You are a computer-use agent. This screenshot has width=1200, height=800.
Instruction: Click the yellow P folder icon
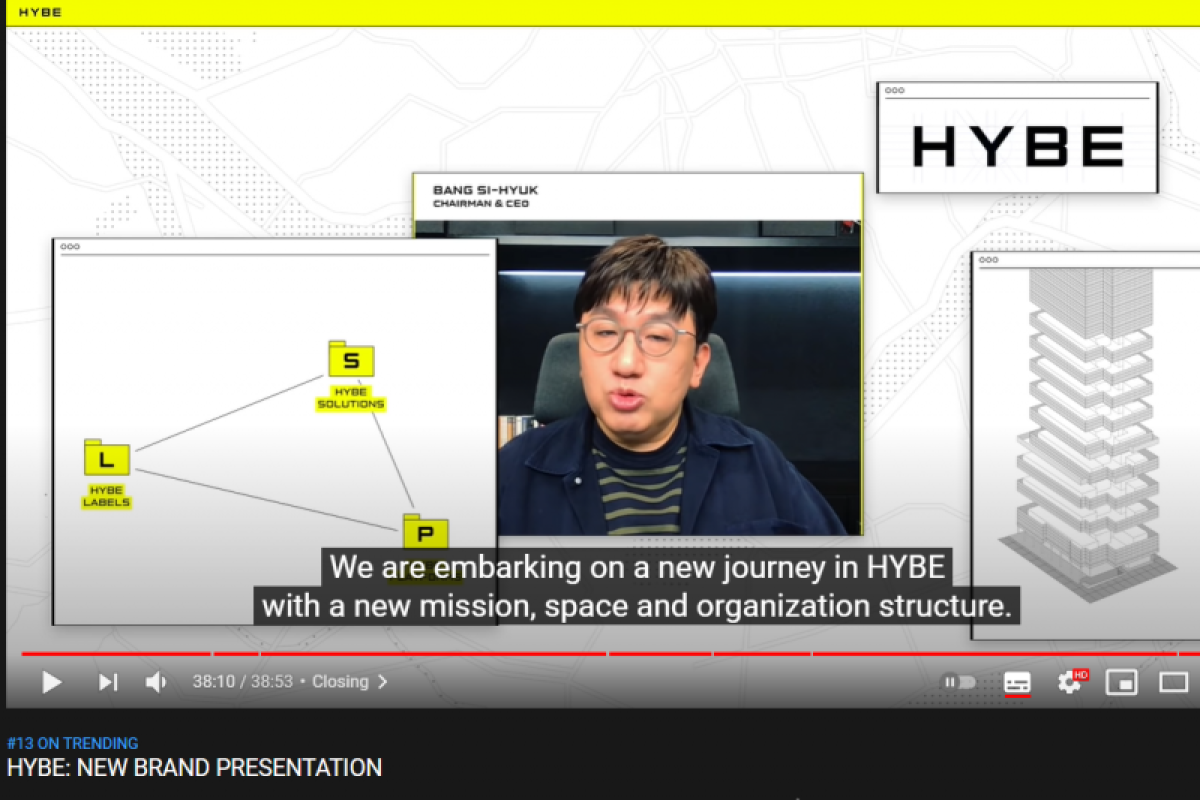pyautogui.click(x=425, y=532)
